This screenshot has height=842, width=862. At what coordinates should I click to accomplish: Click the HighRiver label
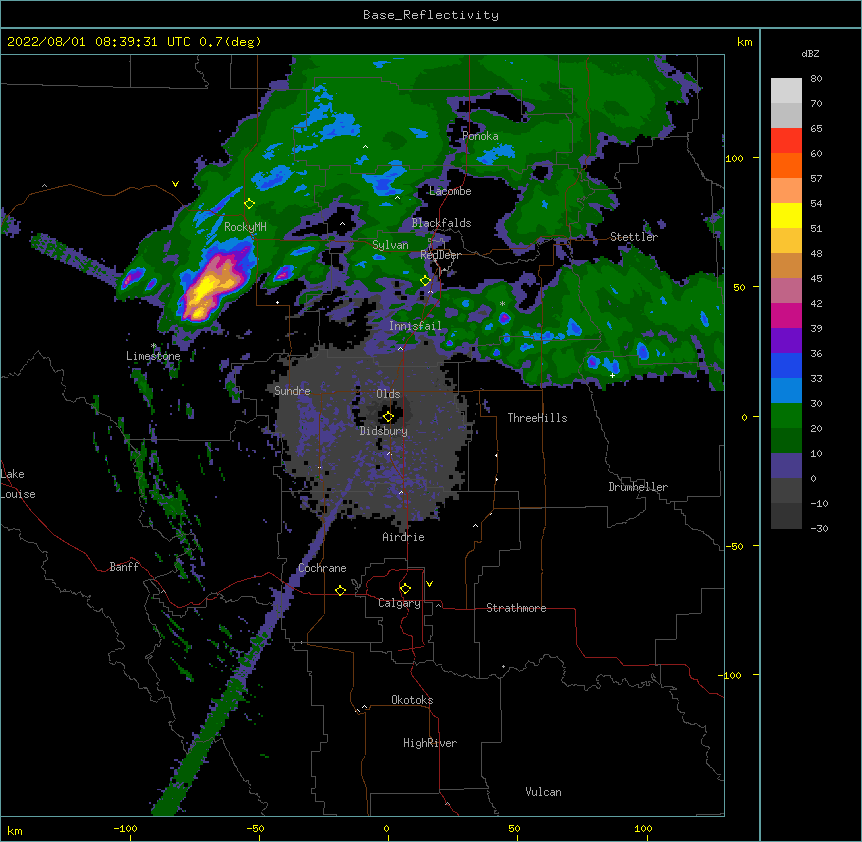430,743
